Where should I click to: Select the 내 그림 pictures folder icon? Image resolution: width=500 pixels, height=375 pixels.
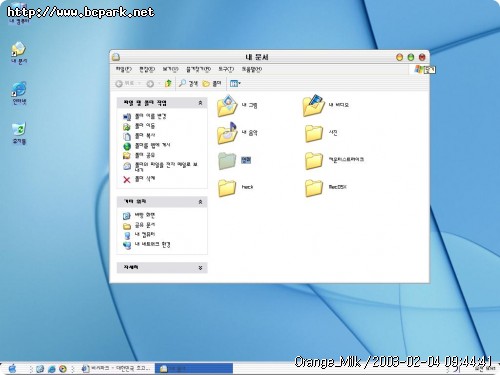pos(227,106)
